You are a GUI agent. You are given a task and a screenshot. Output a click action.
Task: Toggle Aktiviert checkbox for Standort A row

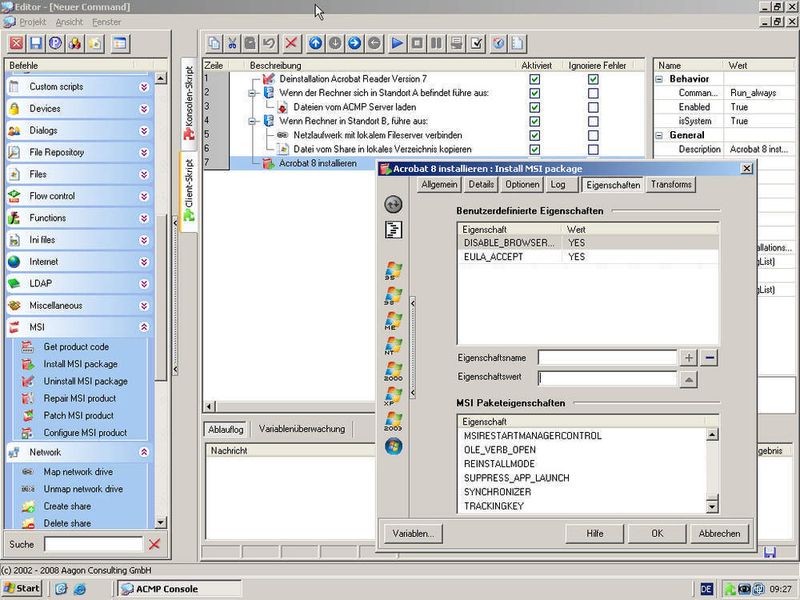pyautogui.click(x=534, y=93)
